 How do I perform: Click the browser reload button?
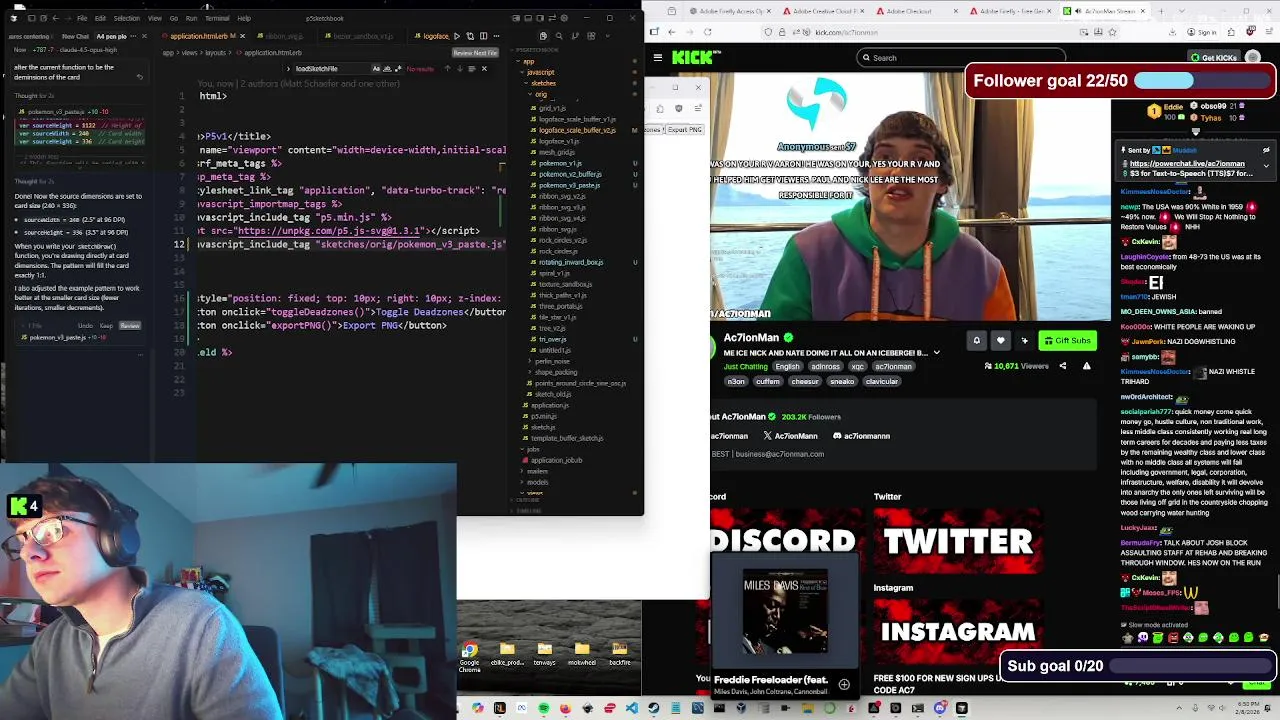click(707, 32)
